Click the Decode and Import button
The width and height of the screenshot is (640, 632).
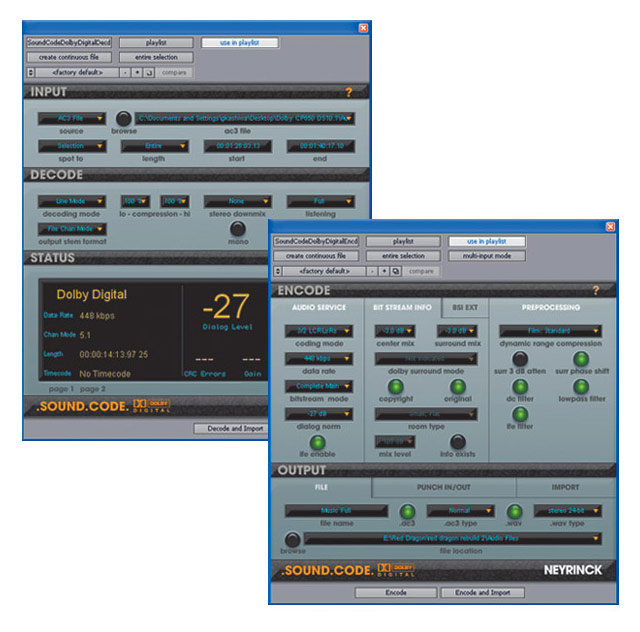pos(231,427)
